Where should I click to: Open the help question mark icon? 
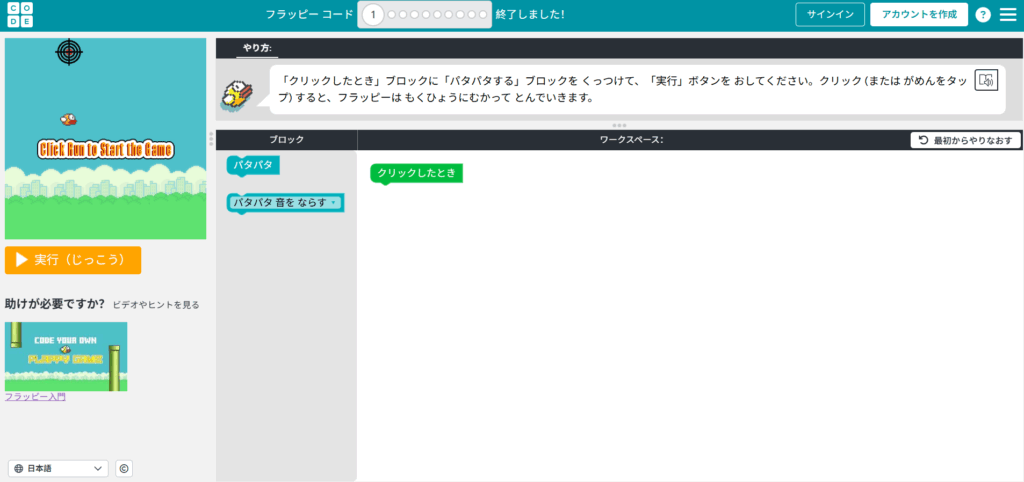click(x=983, y=14)
